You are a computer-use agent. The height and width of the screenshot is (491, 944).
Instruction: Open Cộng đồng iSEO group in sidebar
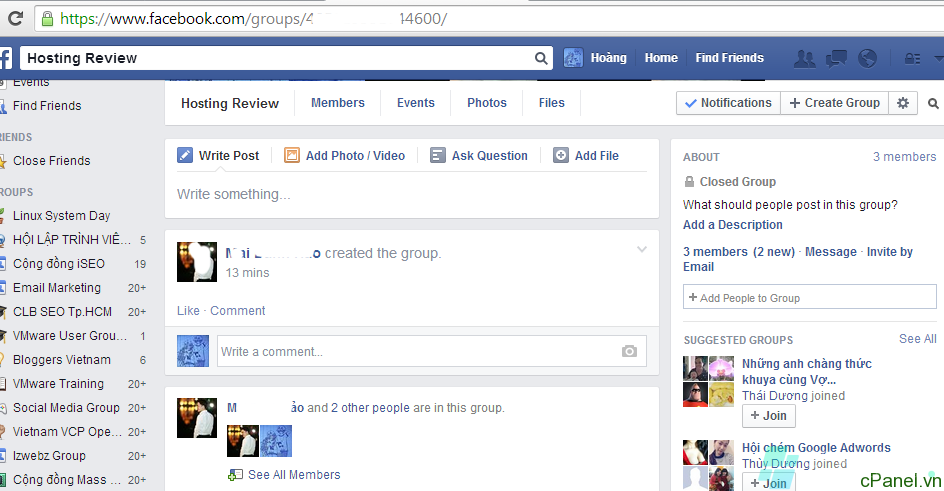[x=59, y=264]
